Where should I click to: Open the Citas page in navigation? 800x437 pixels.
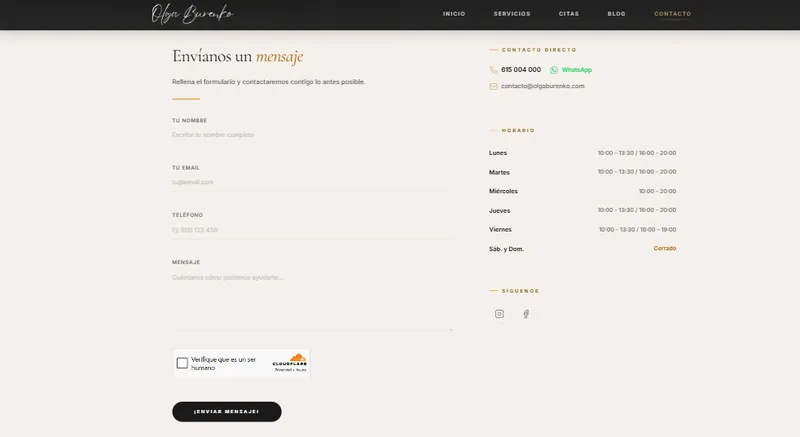pos(569,14)
